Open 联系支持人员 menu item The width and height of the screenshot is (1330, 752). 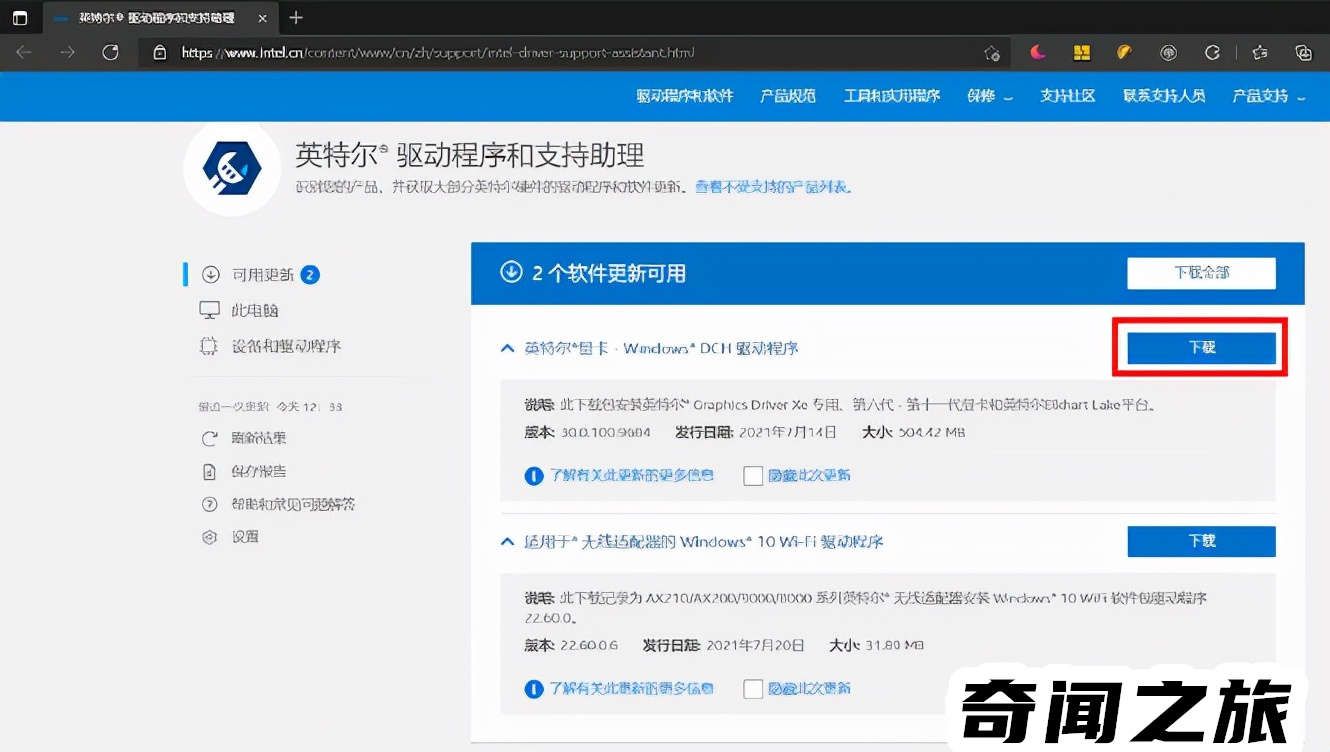pos(1164,96)
